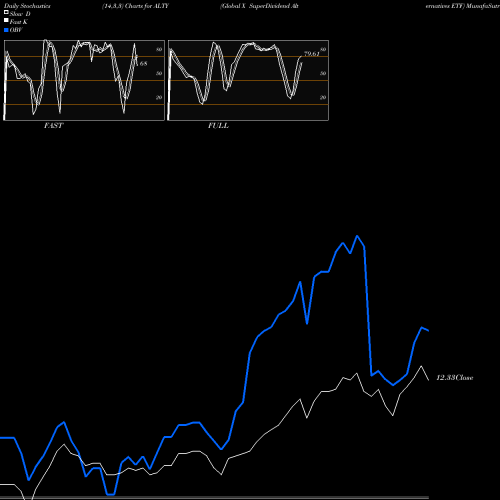
Task: Click the Fast K legend swatch
Action: pos(6,20)
